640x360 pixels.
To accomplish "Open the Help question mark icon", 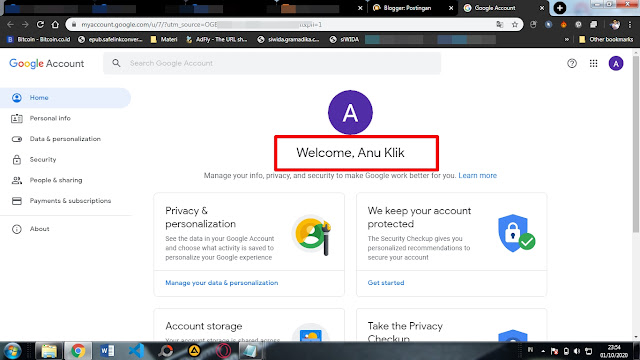I will pos(572,63).
